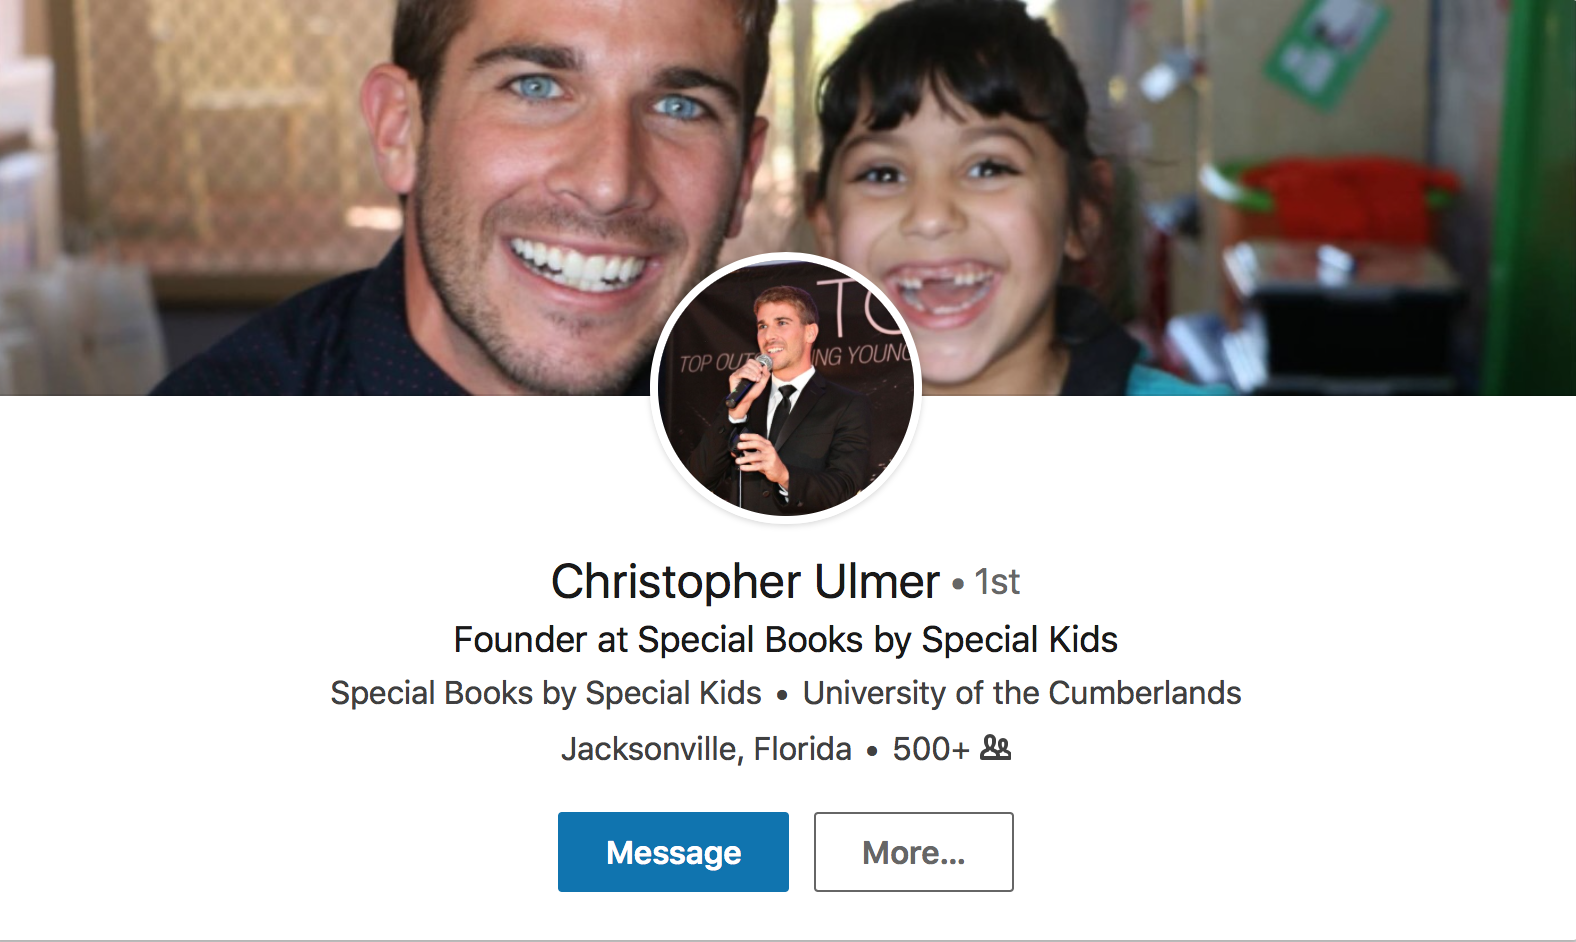This screenshot has height=942, width=1576.
Task: View Christopher Ulmer's circular profile photo
Action: (786, 388)
